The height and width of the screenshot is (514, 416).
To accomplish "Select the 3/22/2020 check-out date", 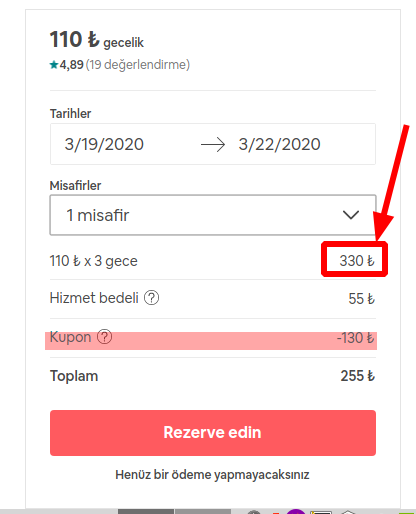I will [x=279, y=144].
